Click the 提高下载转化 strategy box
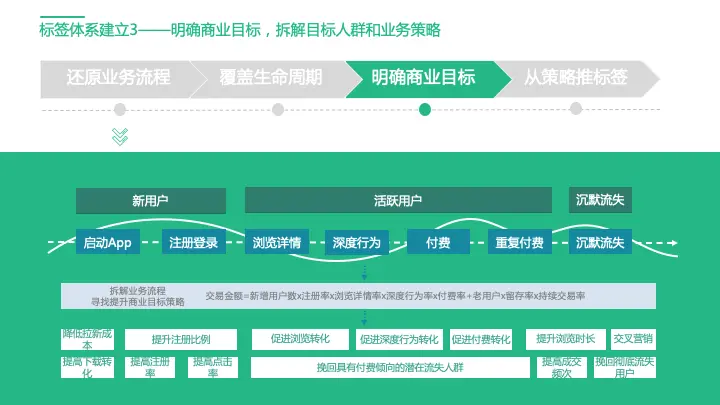 (87, 368)
